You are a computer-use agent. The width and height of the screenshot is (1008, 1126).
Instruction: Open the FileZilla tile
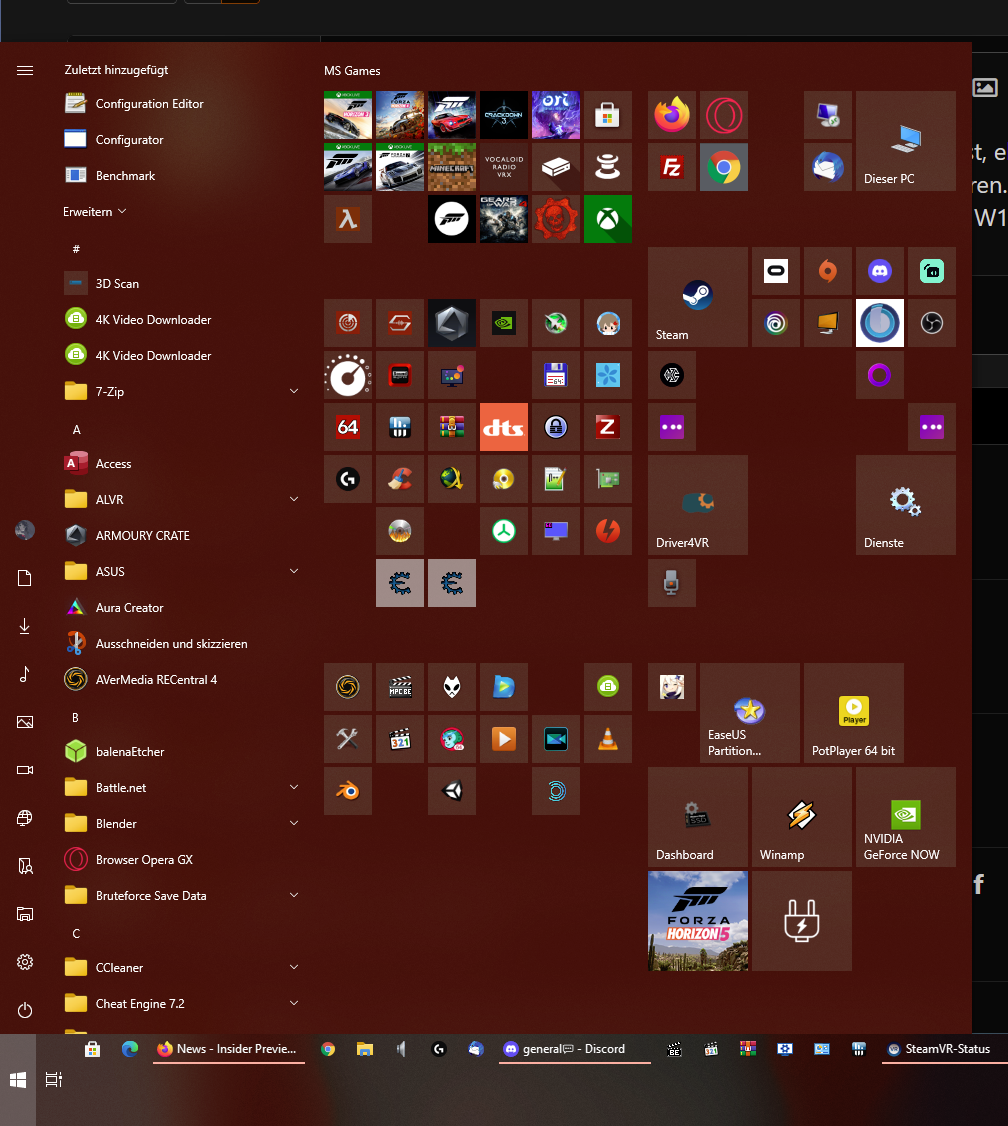672,167
